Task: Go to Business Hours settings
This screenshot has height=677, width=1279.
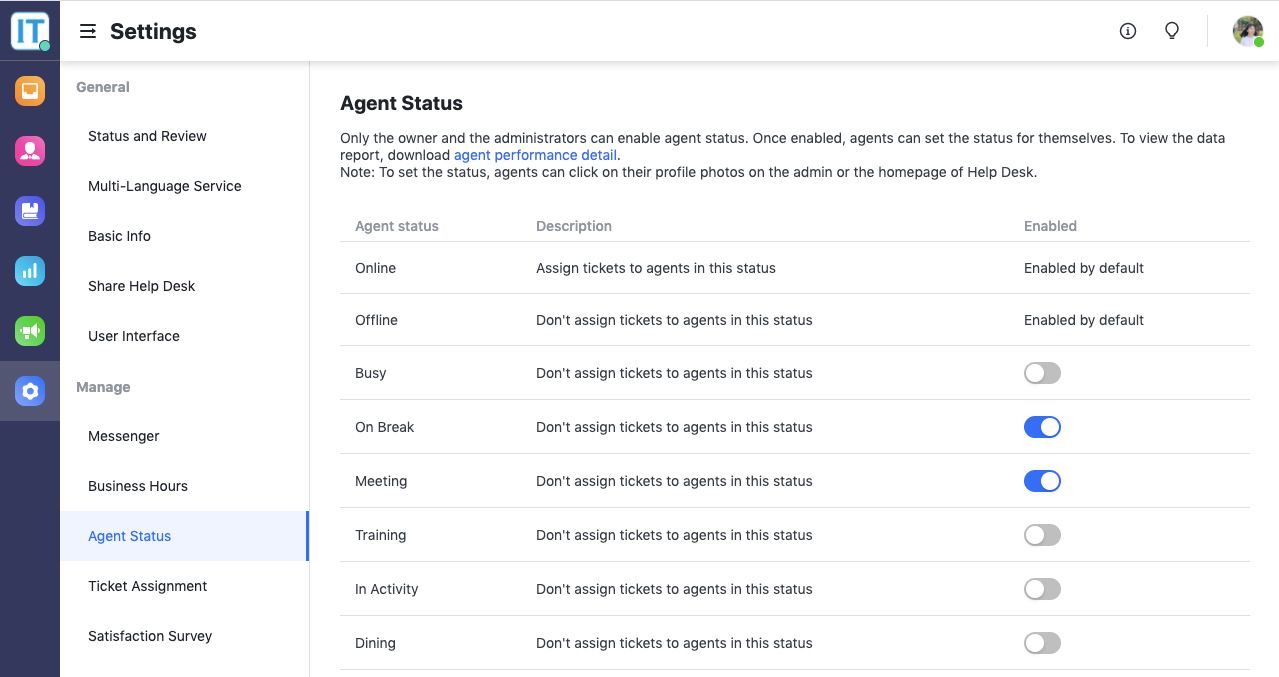Action: click(137, 486)
